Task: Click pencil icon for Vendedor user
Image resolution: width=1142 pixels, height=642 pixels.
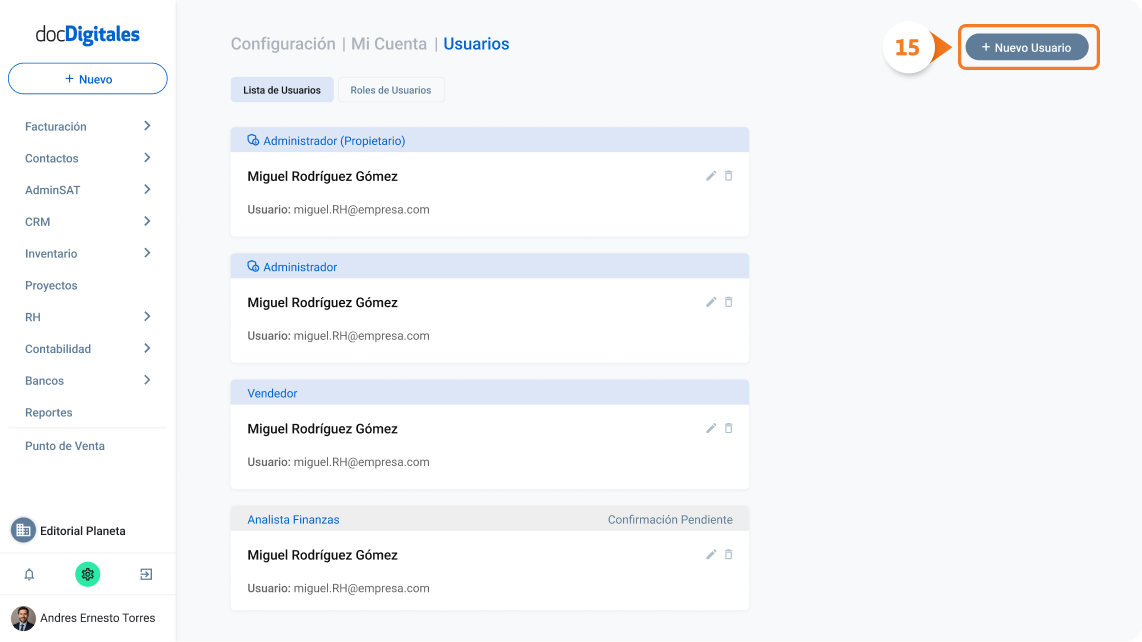Action: (711, 428)
